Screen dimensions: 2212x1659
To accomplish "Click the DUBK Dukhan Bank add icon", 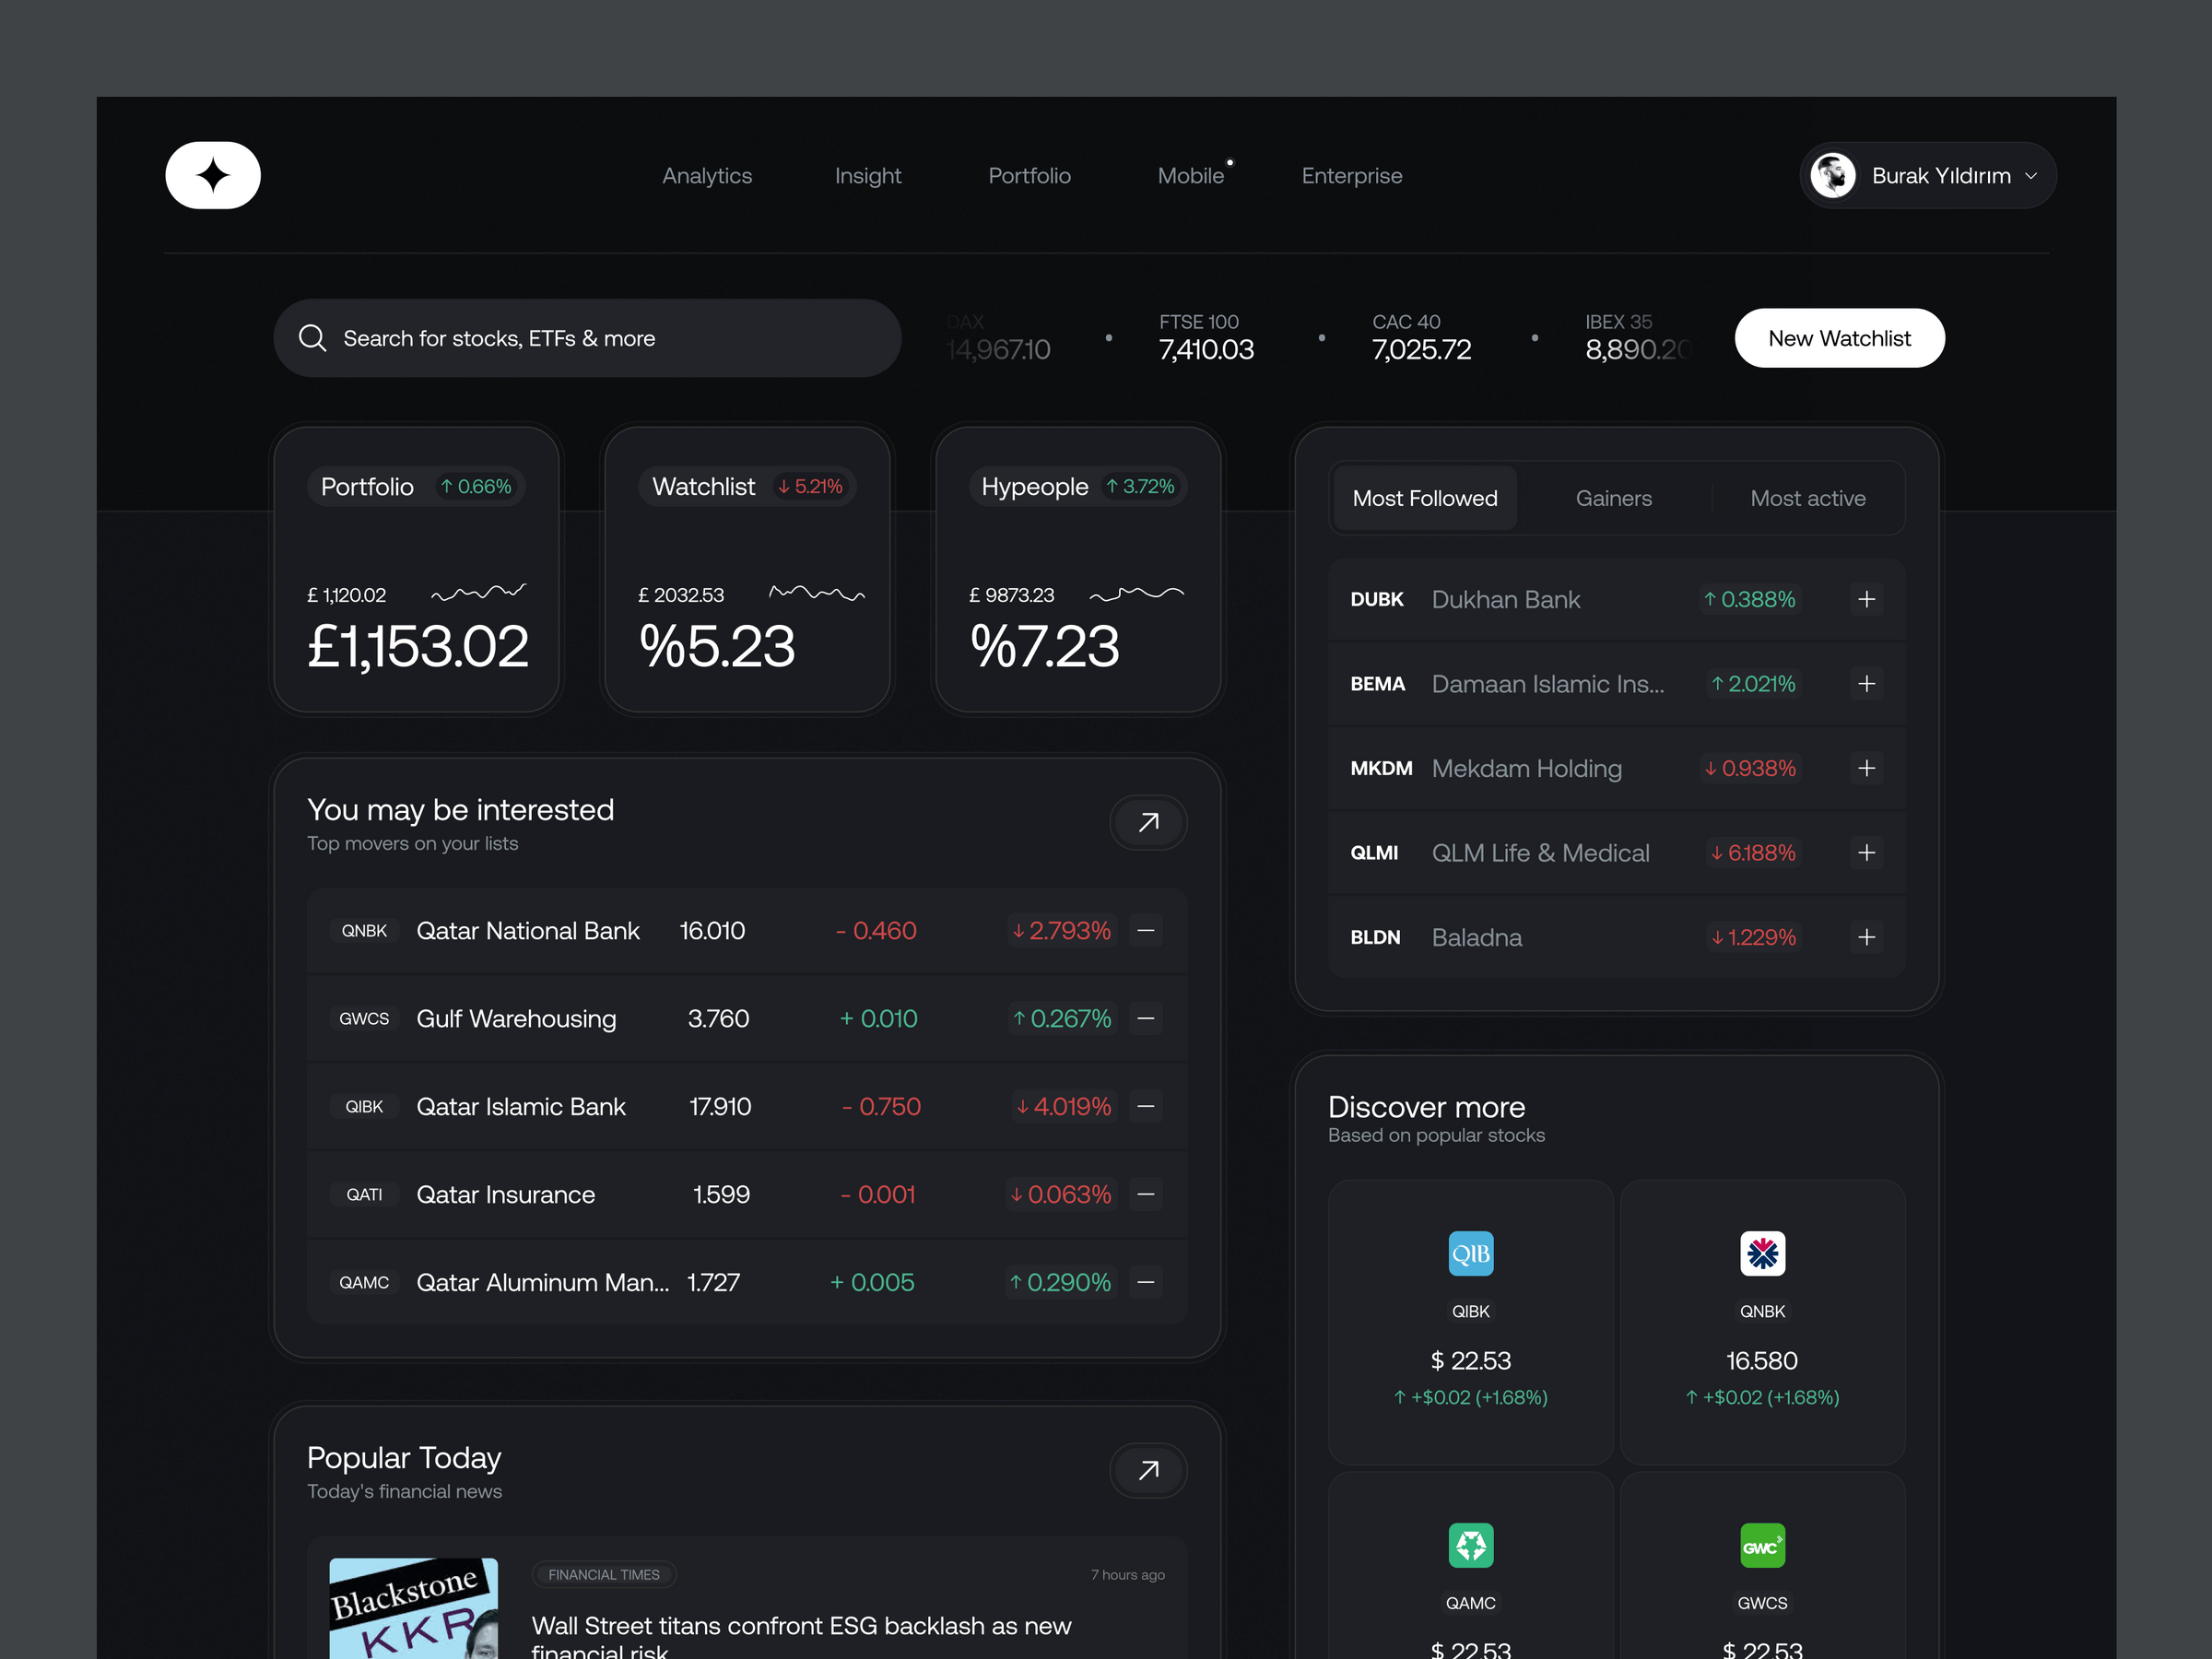I will [x=1867, y=599].
